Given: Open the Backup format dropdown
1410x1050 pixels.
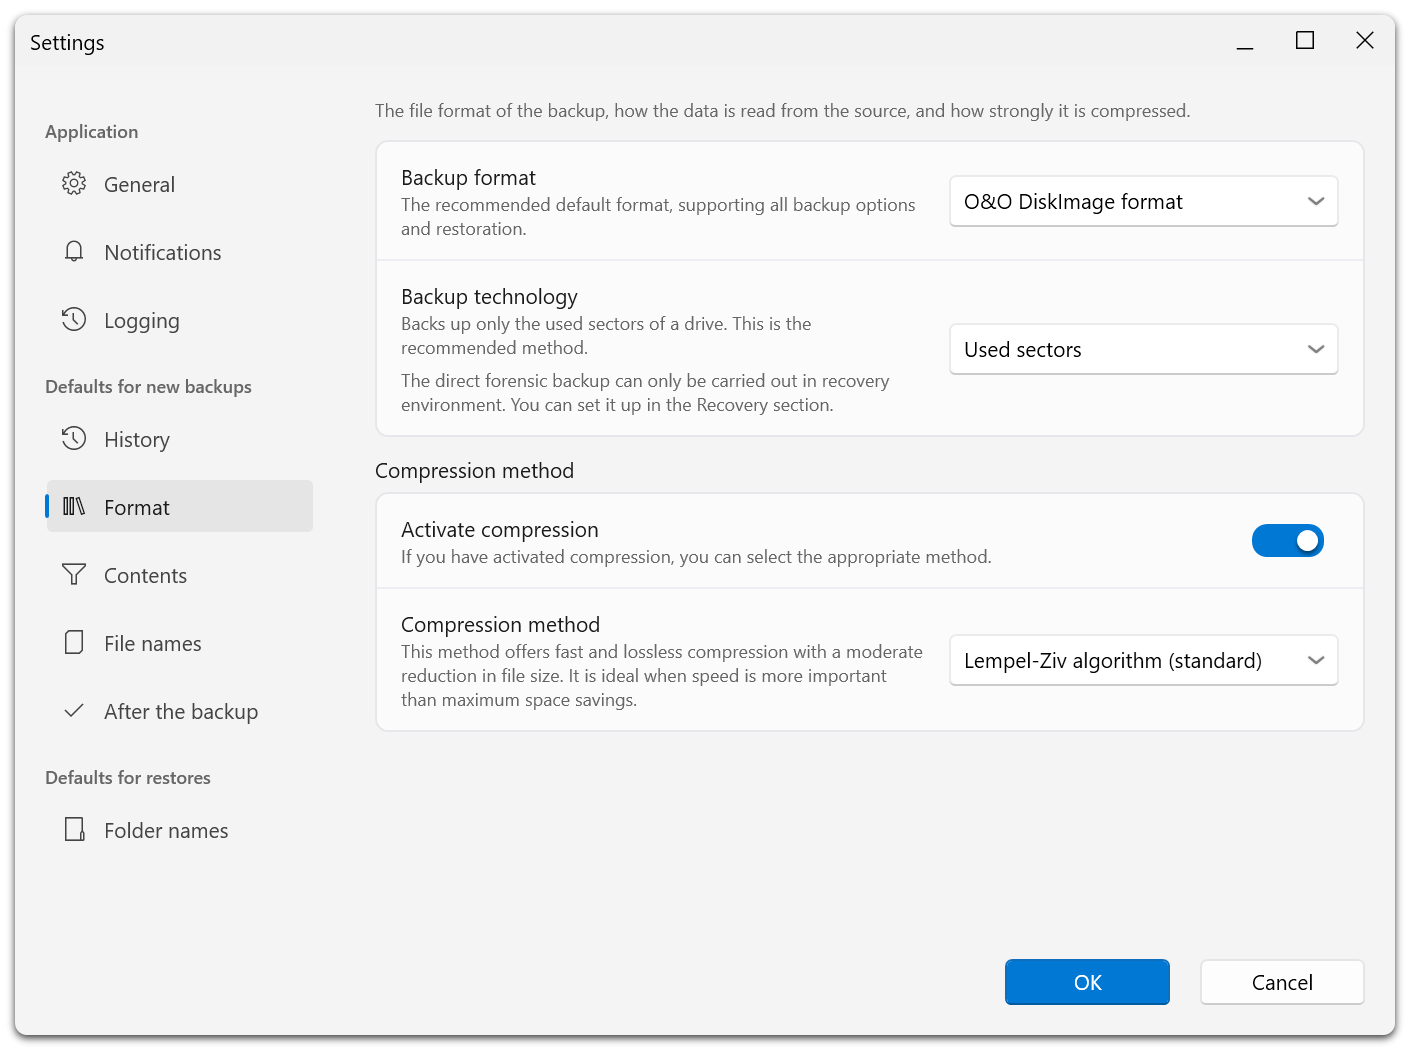Looking at the screenshot, I should (1144, 202).
